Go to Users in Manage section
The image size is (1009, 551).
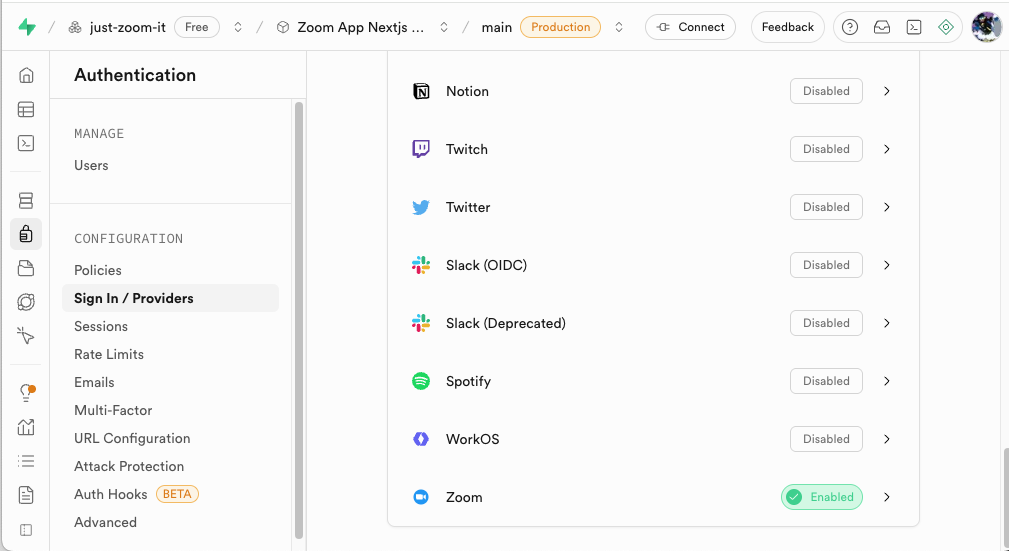pyautogui.click(x=91, y=165)
